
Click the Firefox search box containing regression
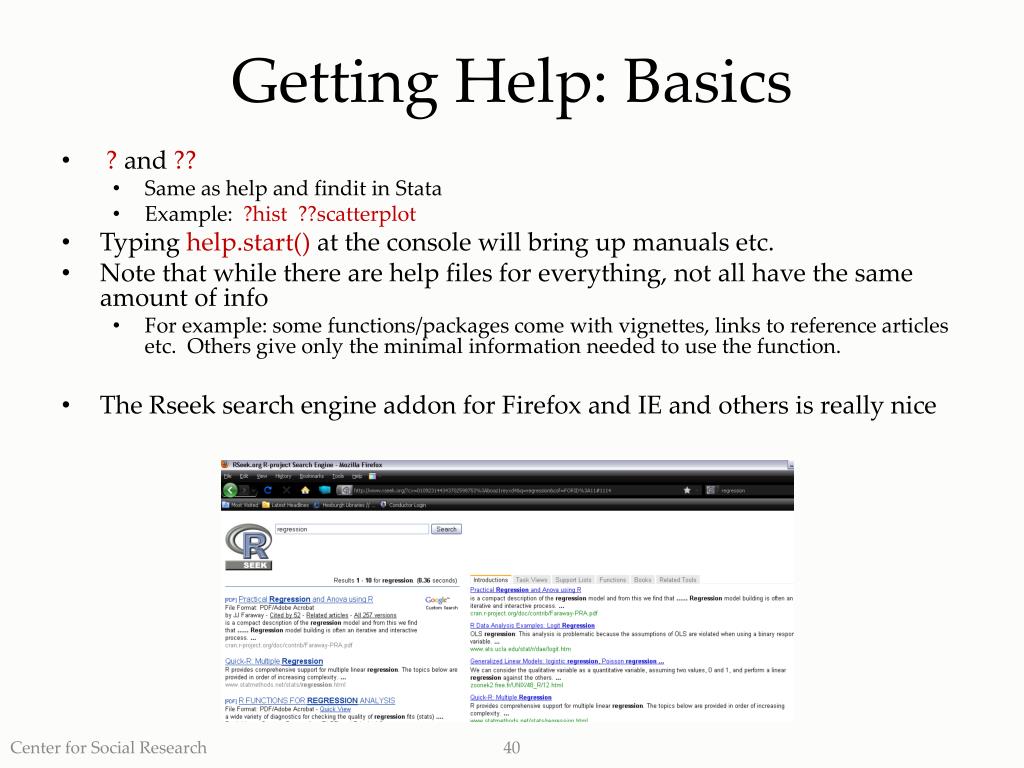[750, 490]
